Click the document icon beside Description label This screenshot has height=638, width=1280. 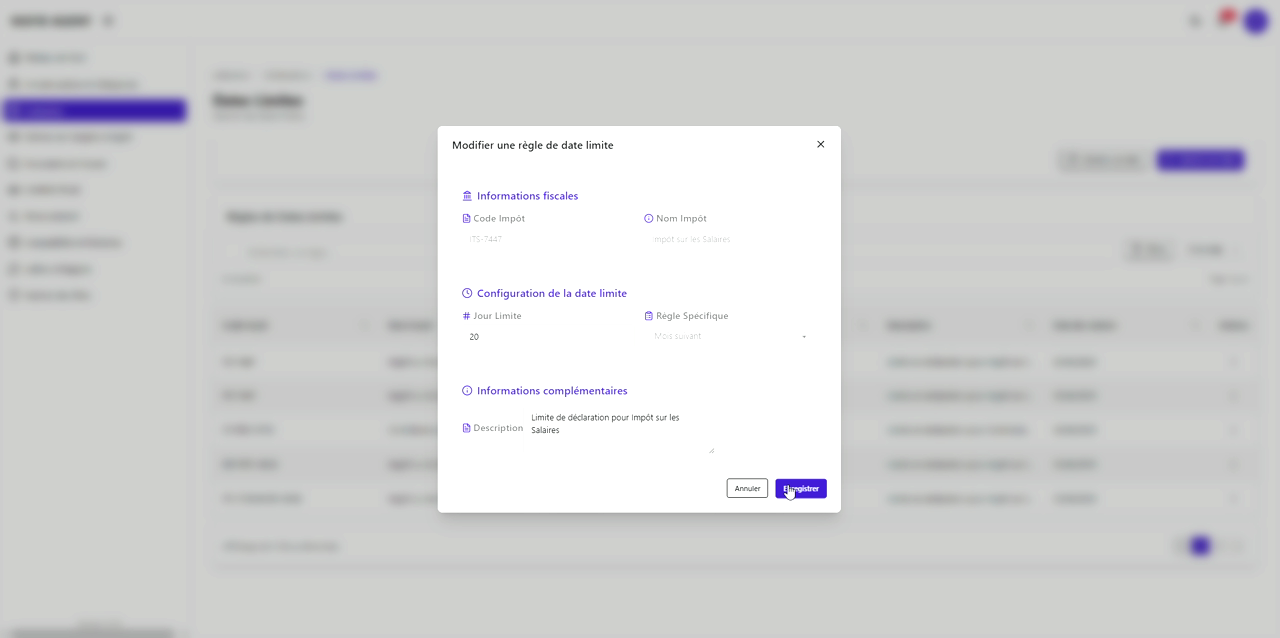coord(466,428)
